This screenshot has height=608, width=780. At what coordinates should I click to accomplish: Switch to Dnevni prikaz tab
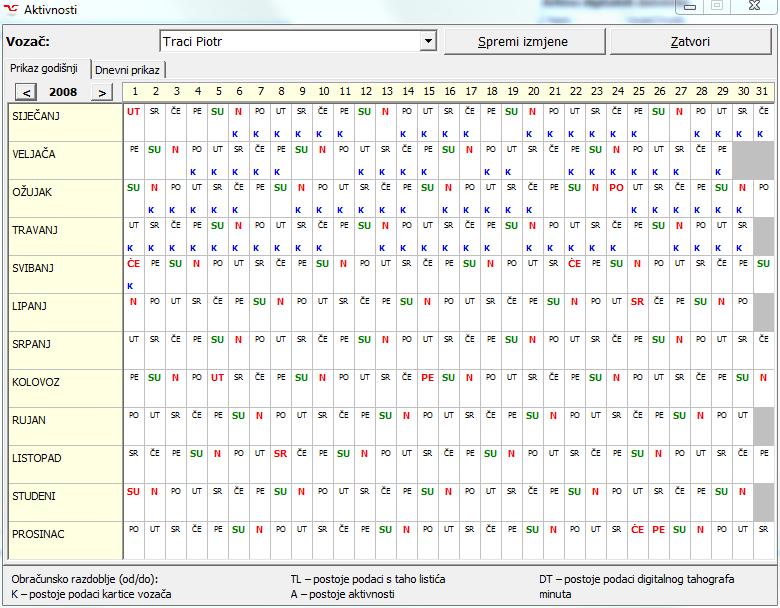pyautogui.click(x=127, y=70)
